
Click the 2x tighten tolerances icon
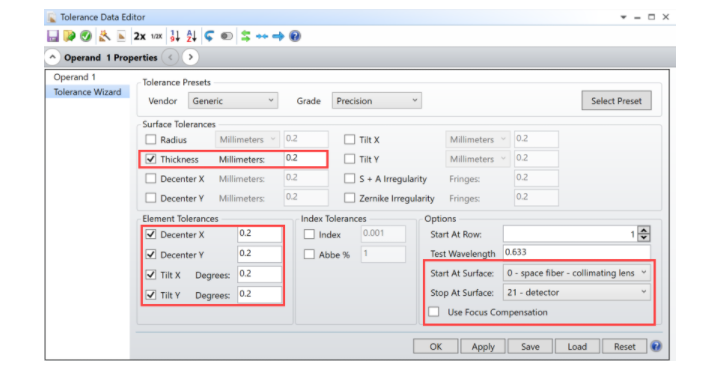139,36
